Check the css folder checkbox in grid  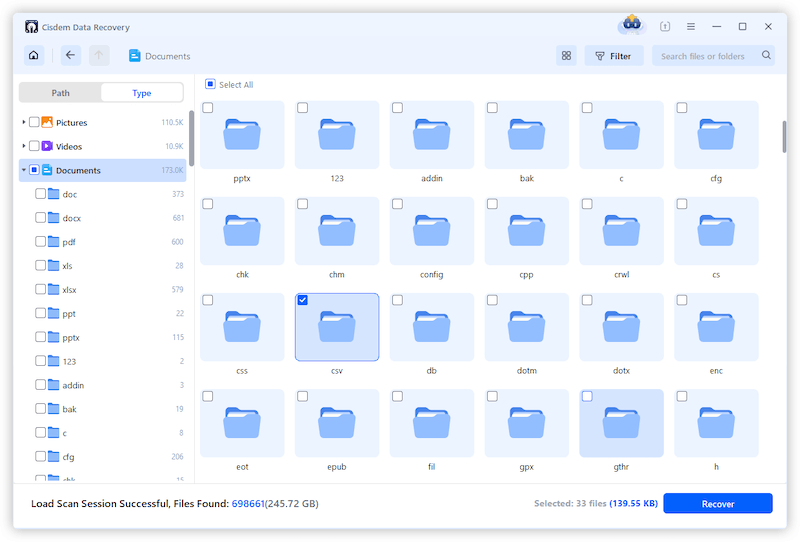coord(208,300)
